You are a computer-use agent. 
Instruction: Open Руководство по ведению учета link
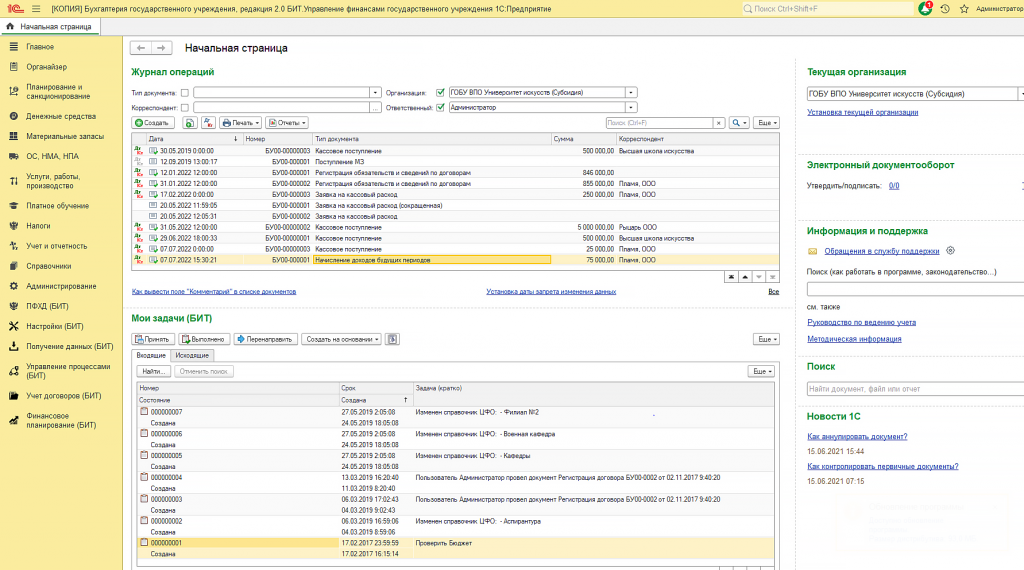click(861, 323)
